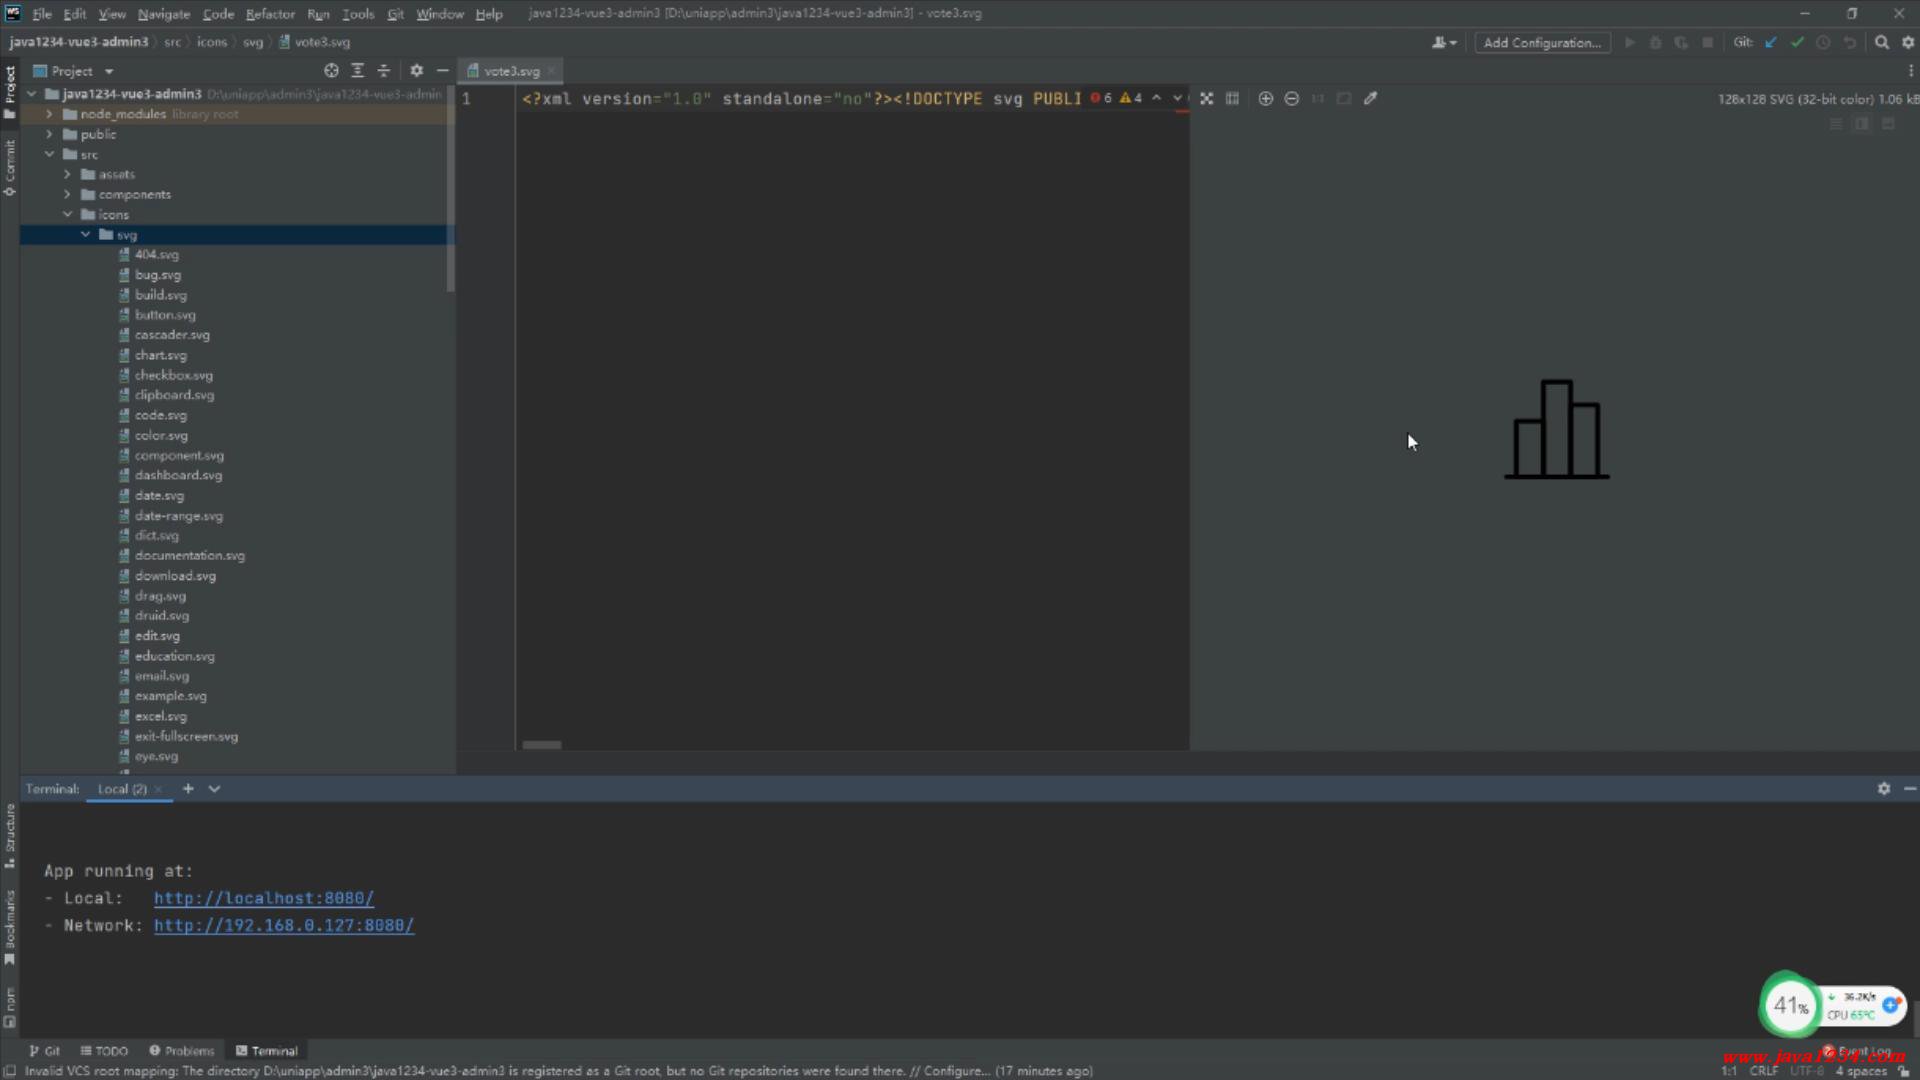Toggle grid lines in SVG preview

(x=1232, y=98)
